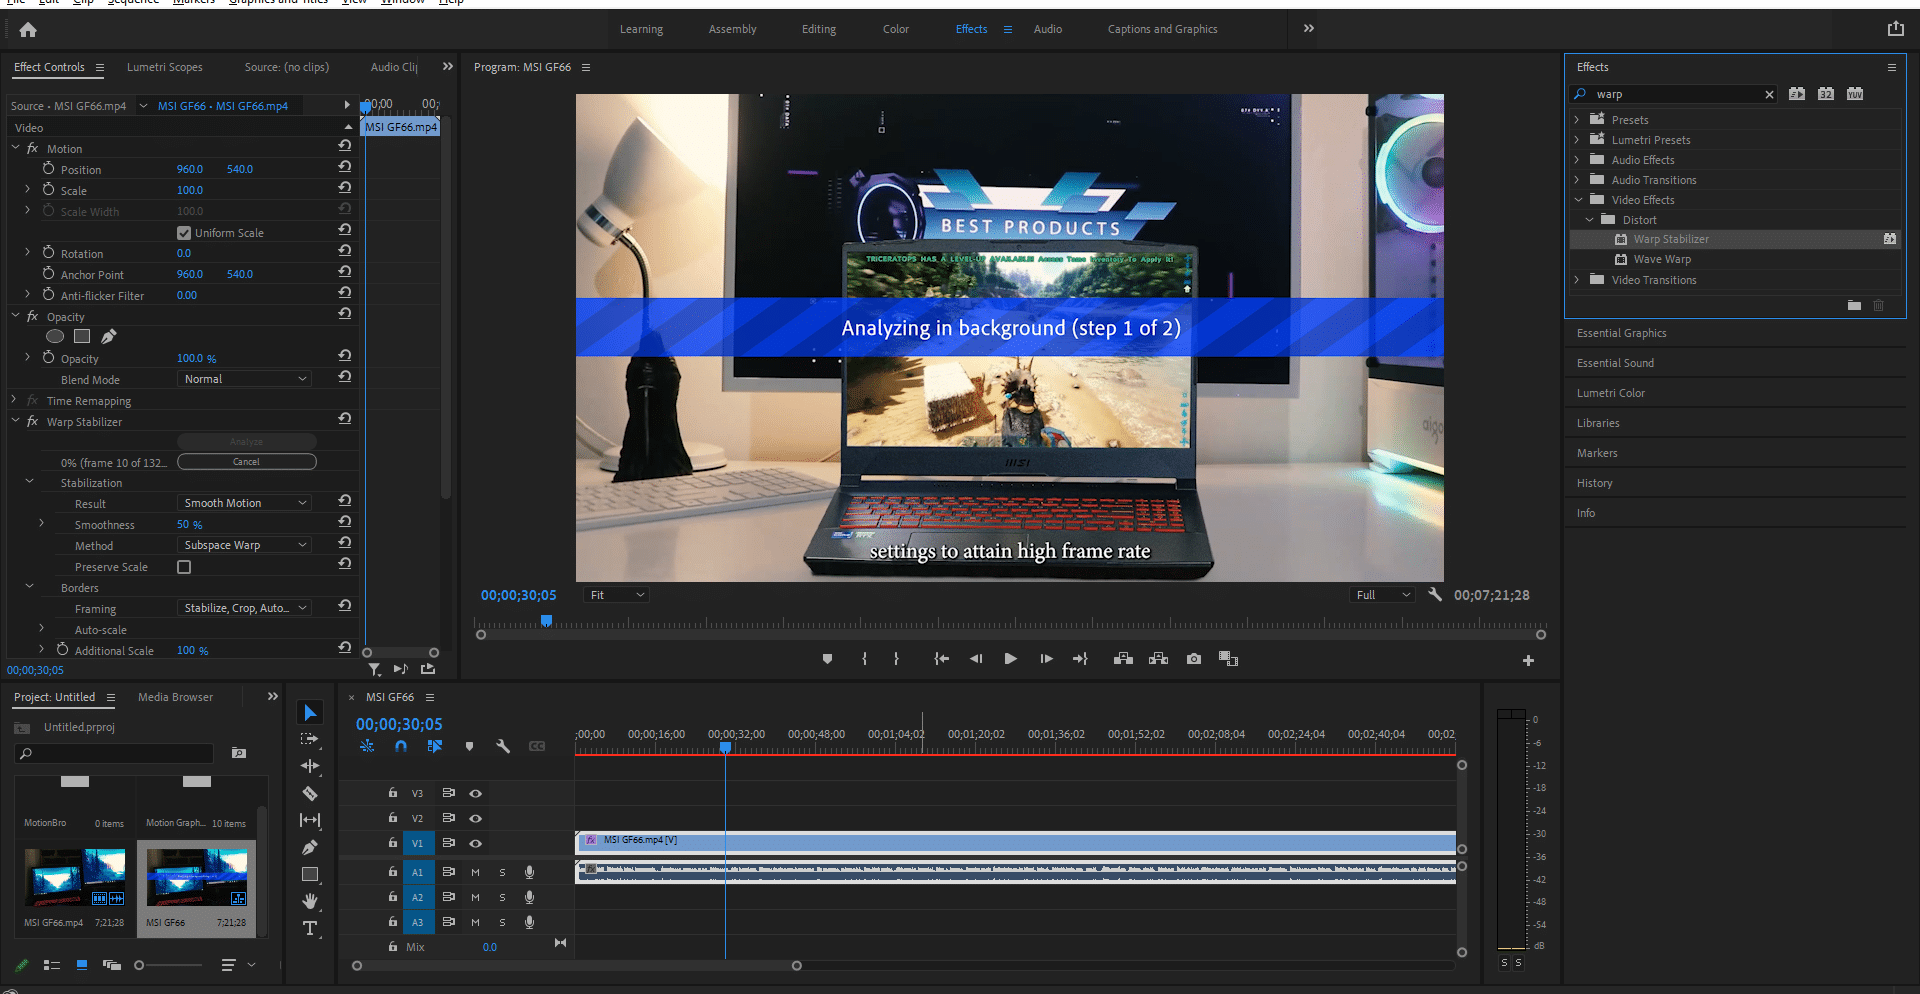The width and height of the screenshot is (1920, 994).
Task: Select the Selection tool arrow
Action: pos(310,712)
